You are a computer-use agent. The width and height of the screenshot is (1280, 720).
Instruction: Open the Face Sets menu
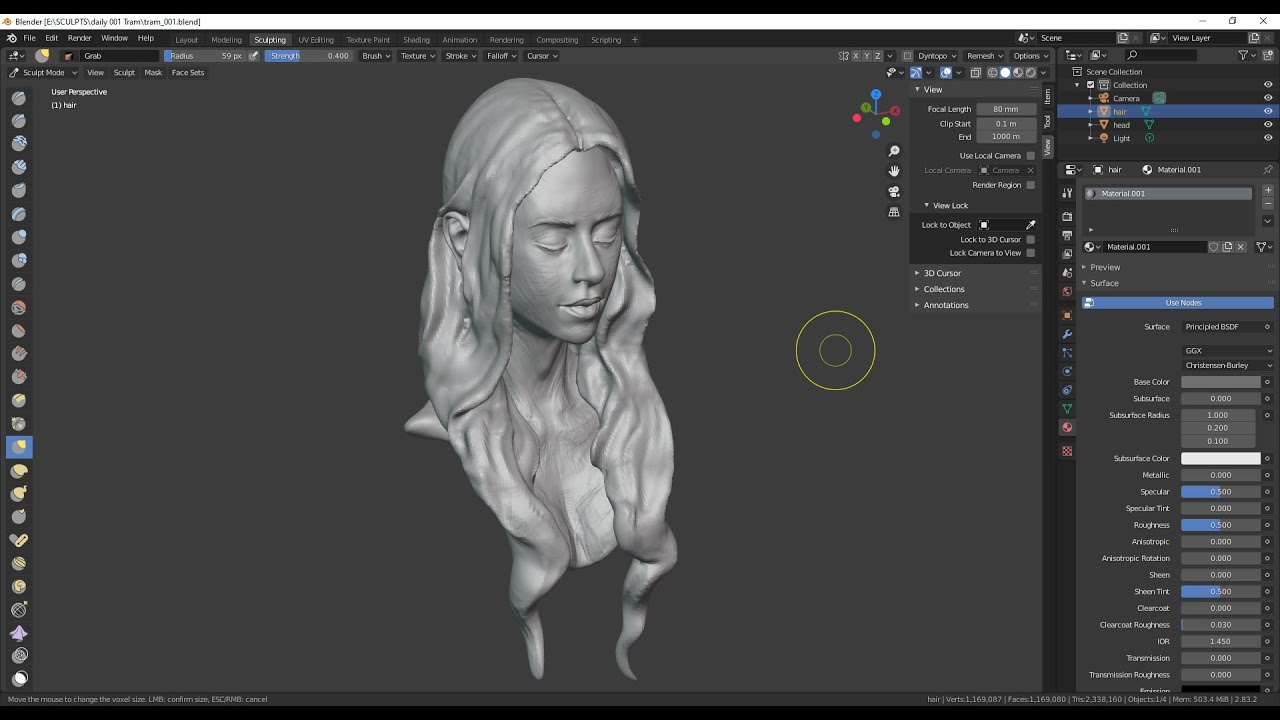click(x=187, y=72)
